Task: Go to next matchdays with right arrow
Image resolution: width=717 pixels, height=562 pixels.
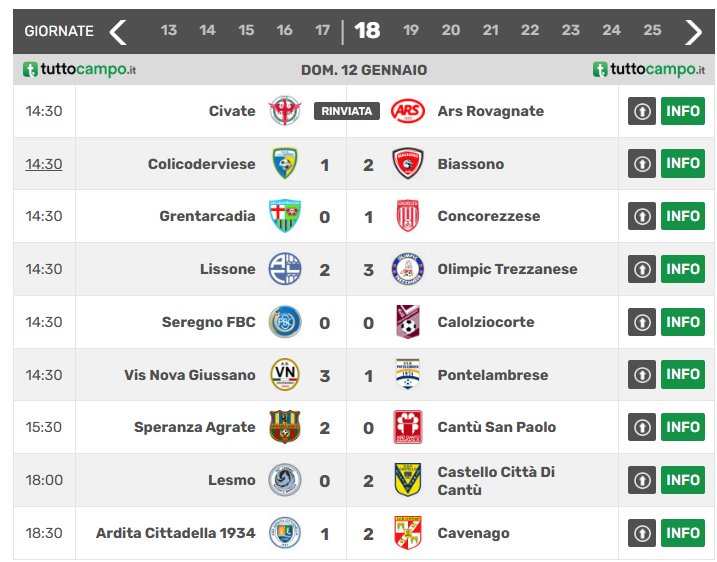Action: click(x=693, y=32)
